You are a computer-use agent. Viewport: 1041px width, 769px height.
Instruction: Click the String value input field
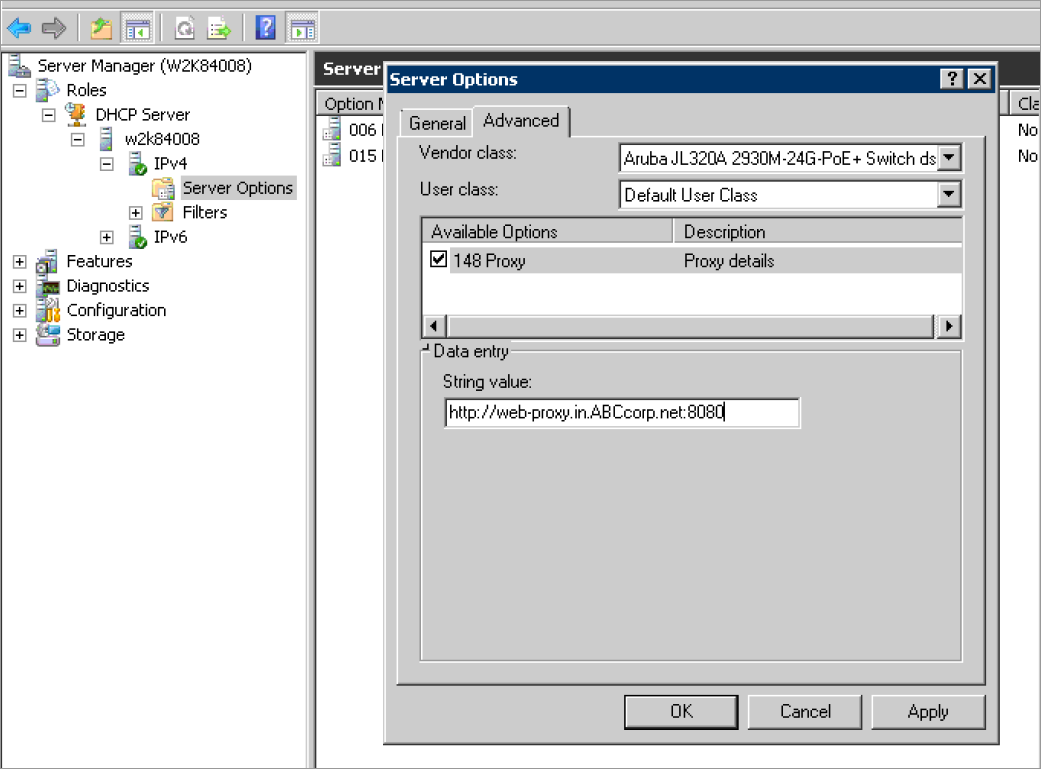click(x=622, y=412)
